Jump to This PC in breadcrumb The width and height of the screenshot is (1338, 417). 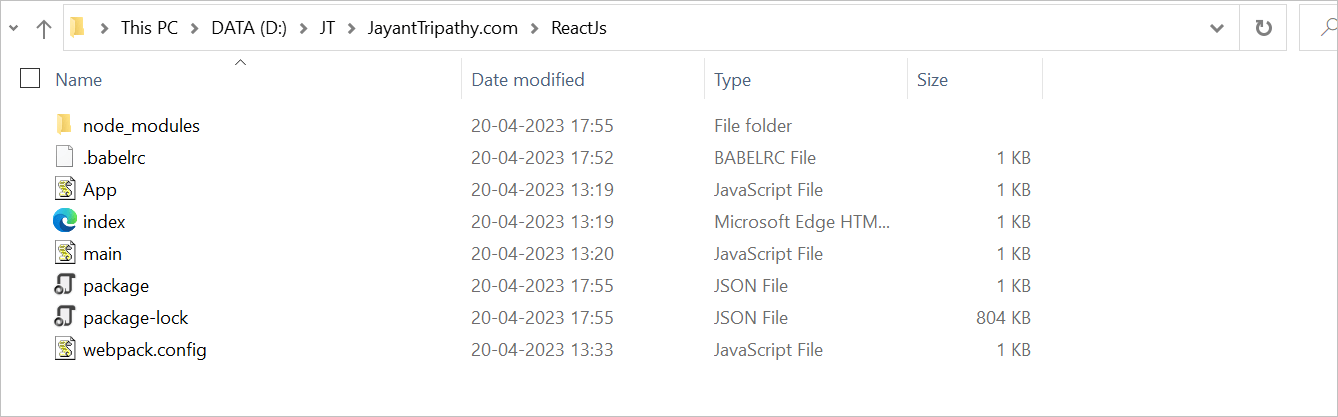tap(149, 28)
